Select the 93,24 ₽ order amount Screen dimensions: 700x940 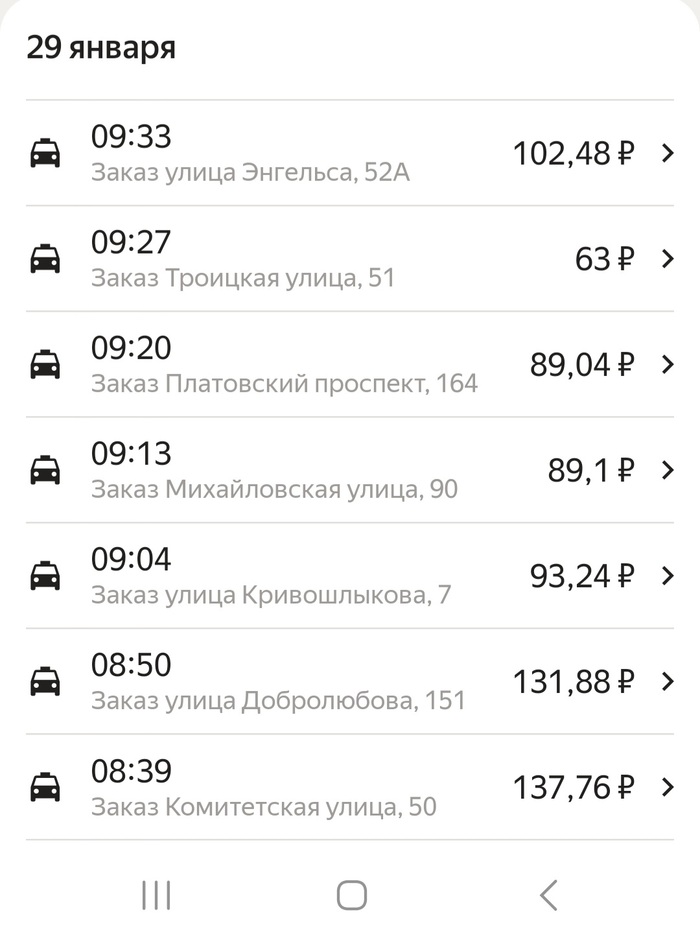[582, 576]
